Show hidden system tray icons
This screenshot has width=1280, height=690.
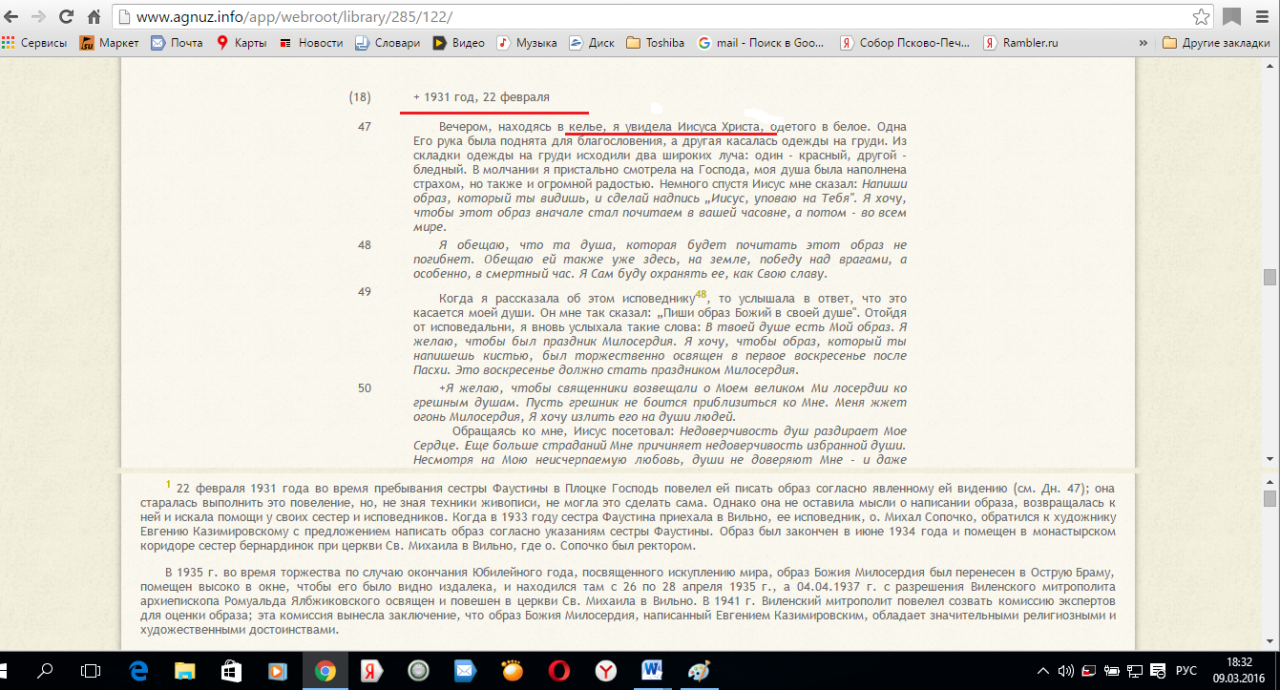(x=1044, y=671)
